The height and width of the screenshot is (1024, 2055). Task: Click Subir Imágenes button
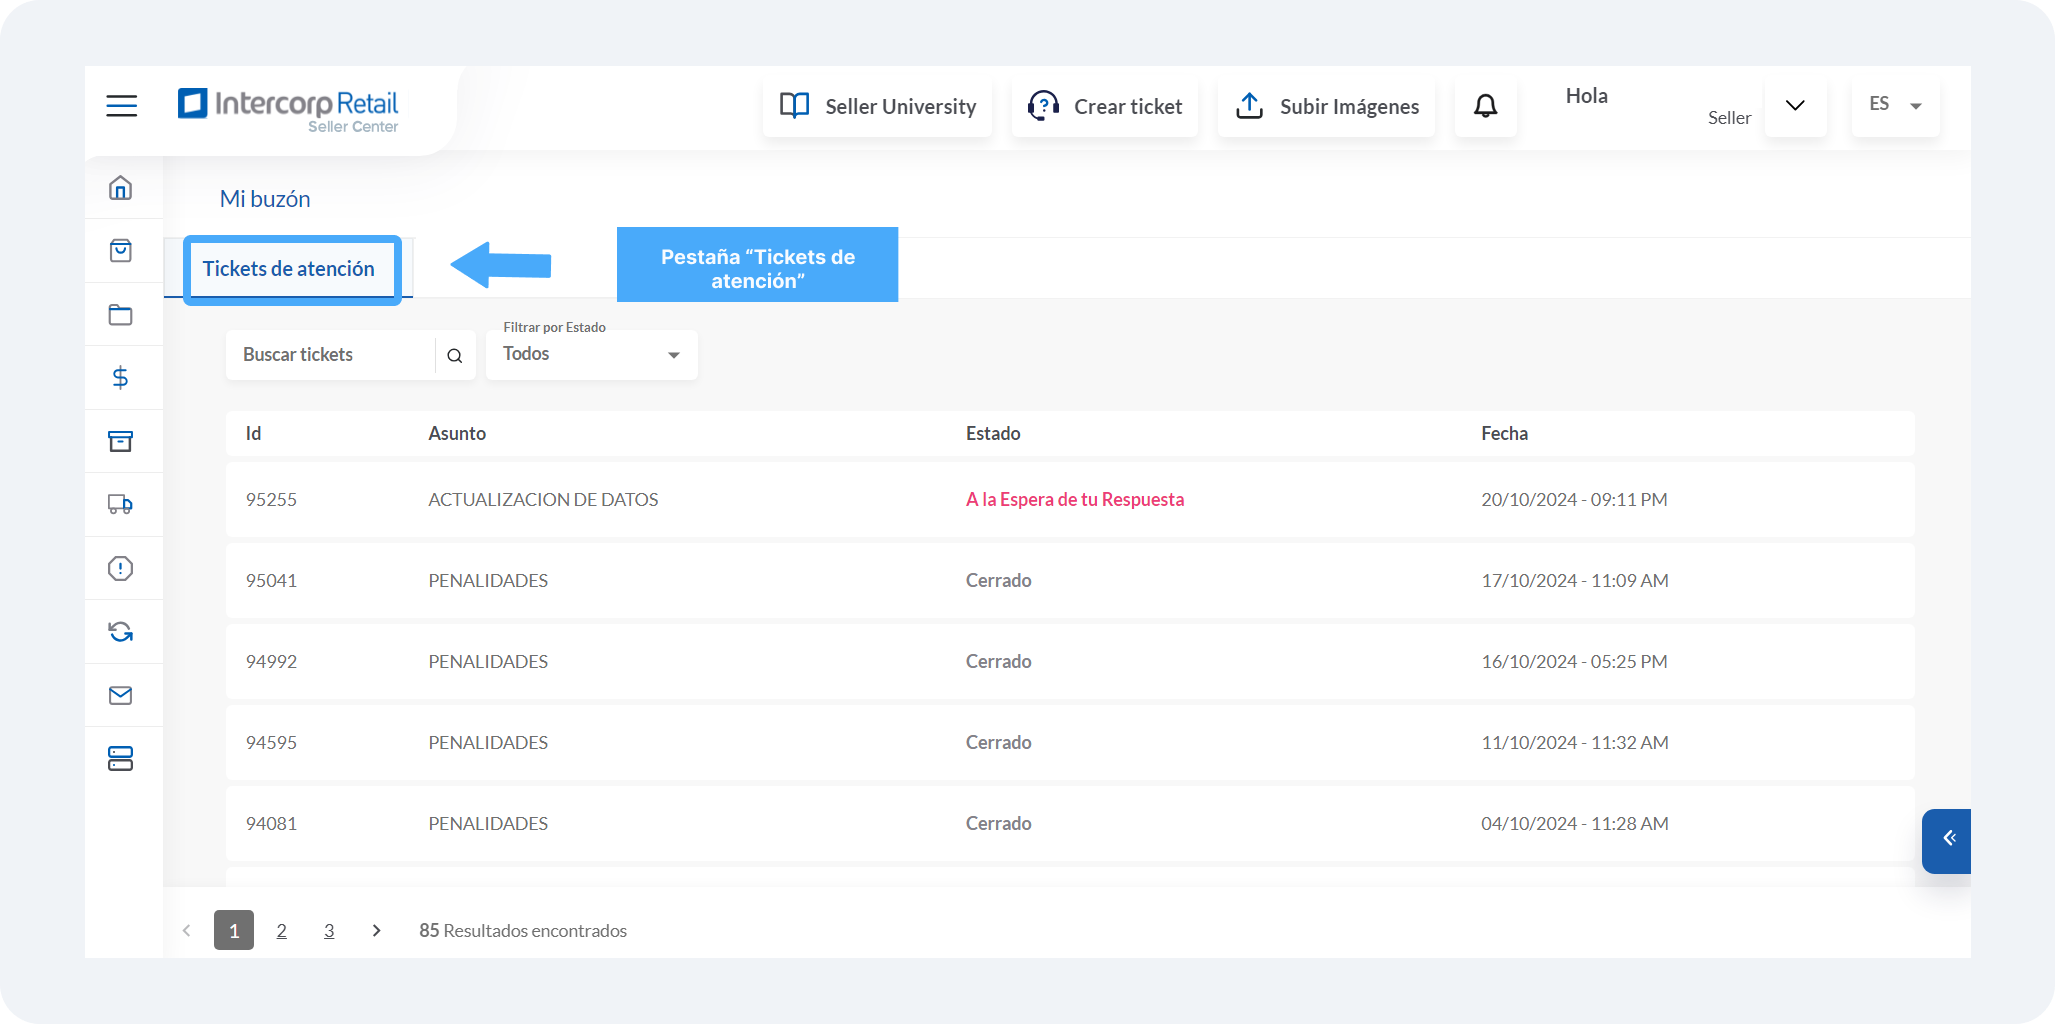1327,107
